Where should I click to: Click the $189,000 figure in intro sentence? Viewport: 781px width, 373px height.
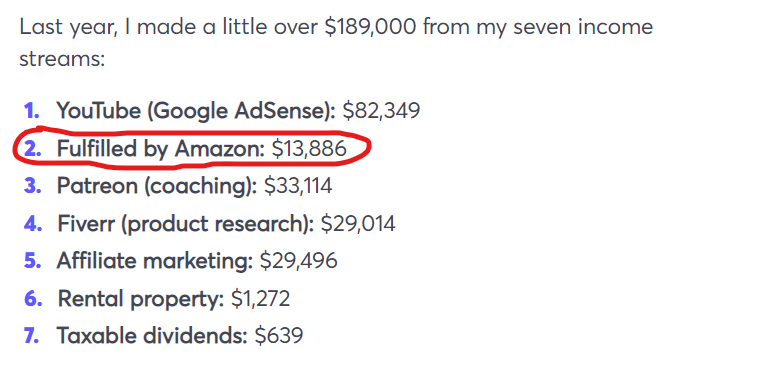[370, 28]
